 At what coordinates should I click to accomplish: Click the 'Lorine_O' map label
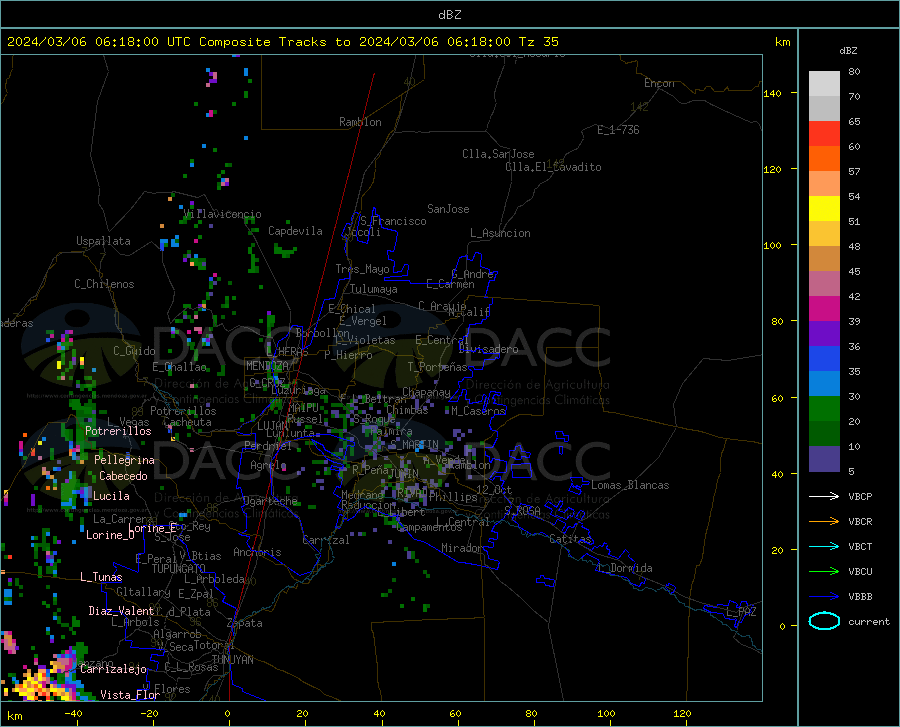(110, 535)
